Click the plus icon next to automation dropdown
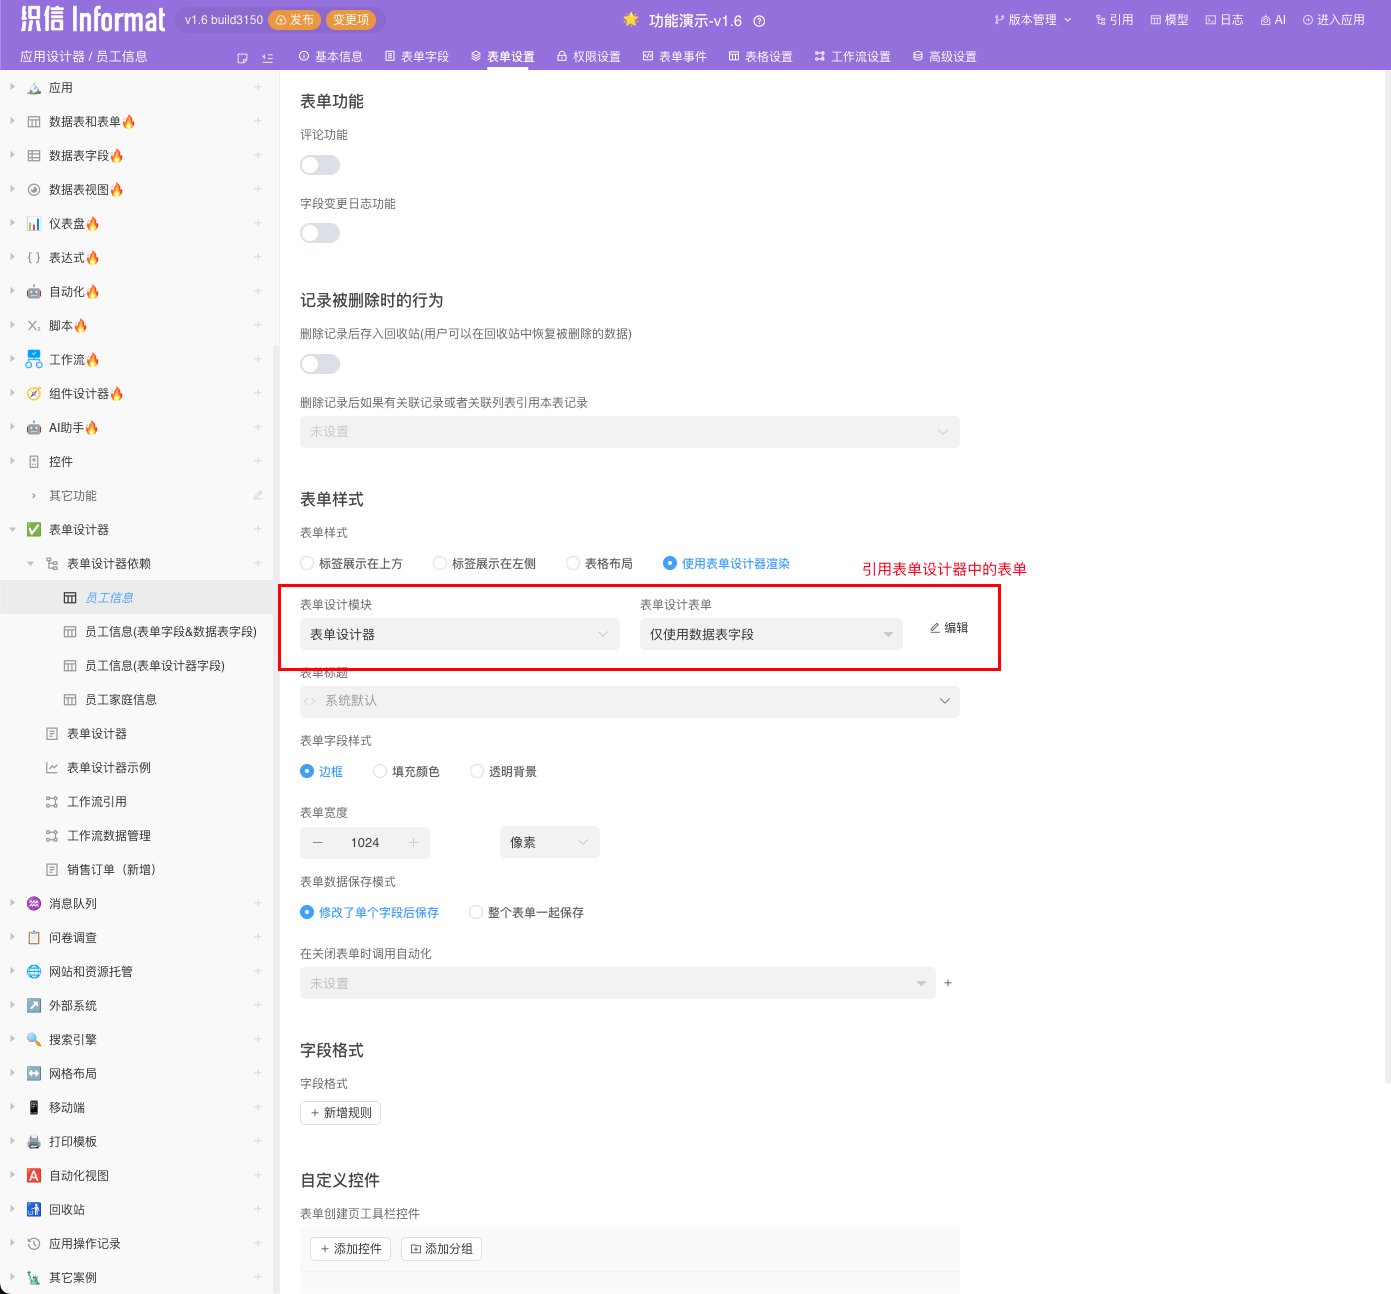This screenshot has height=1294, width=1391. click(948, 983)
